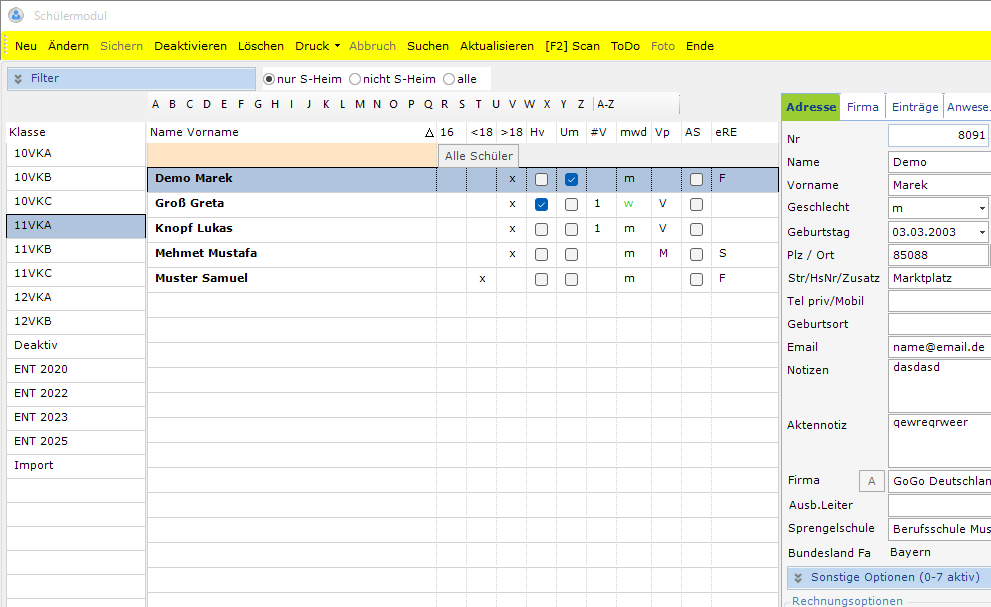Switch to the Einträge tab
Viewport: 991px width, 607px height.
click(x=915, y=107)
